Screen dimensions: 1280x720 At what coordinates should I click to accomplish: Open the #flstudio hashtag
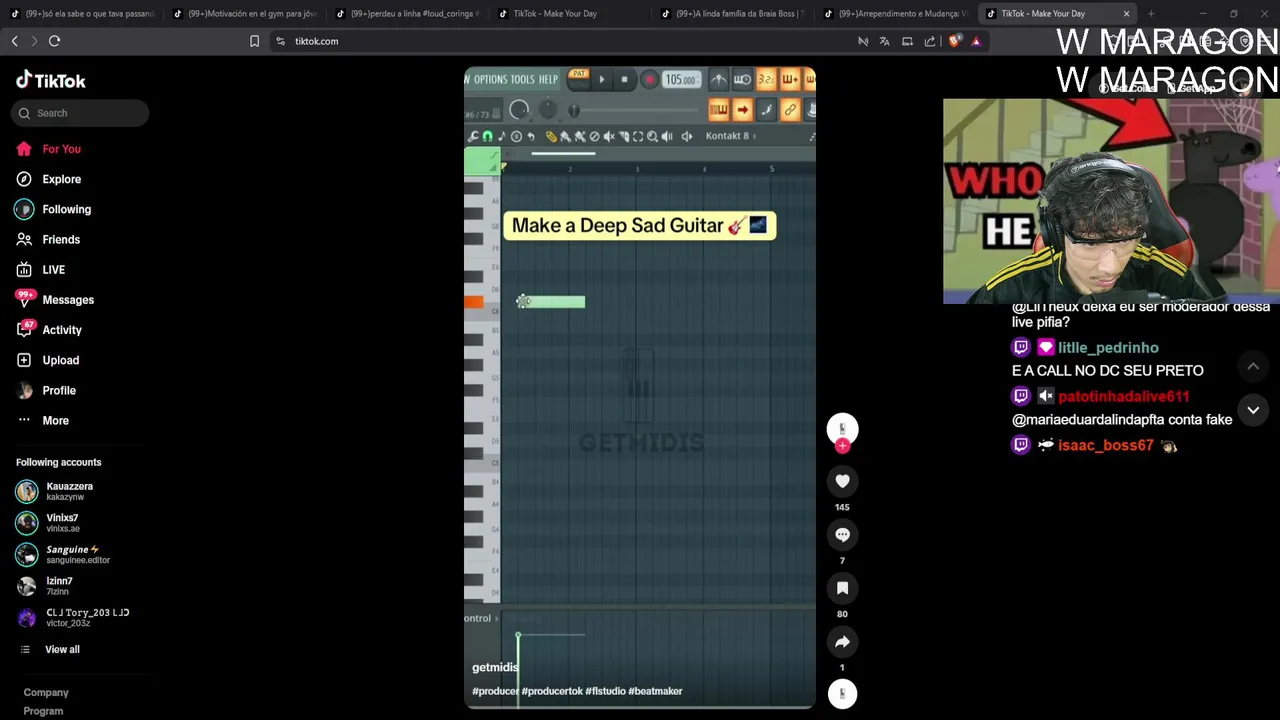[605, 691]
